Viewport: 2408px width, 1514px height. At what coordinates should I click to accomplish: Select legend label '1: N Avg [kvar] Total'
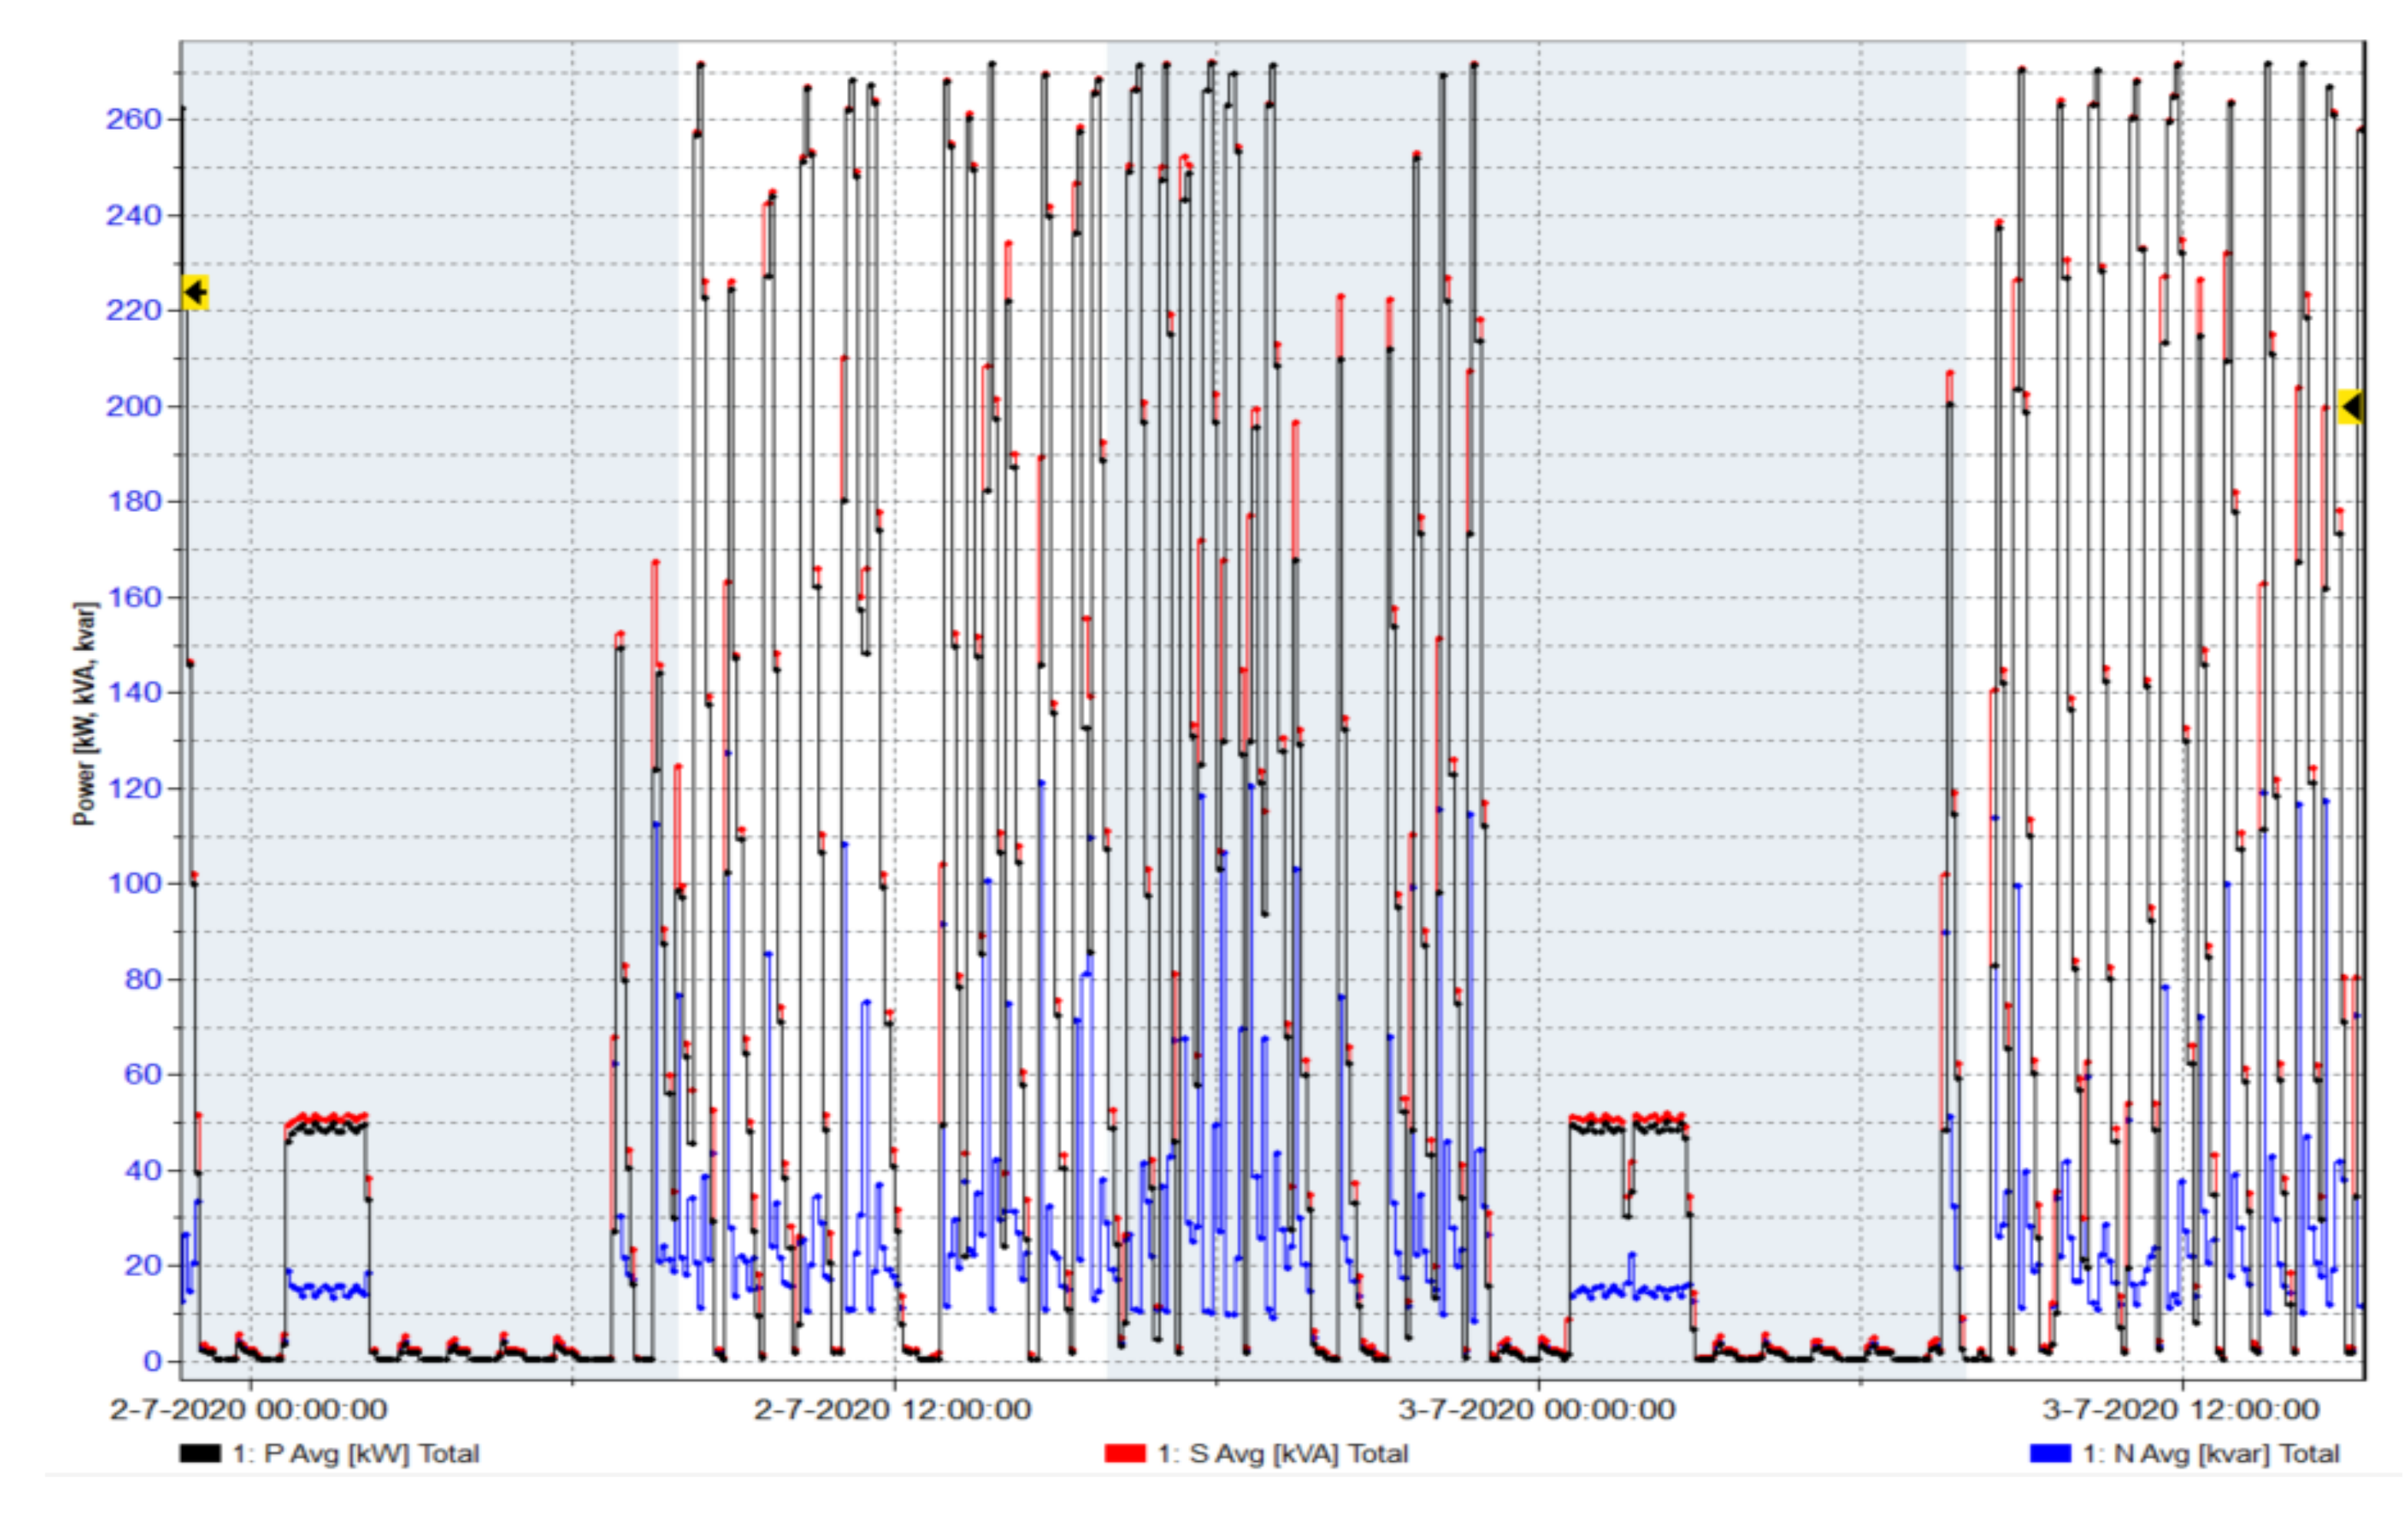(x=2210, y=1453)
